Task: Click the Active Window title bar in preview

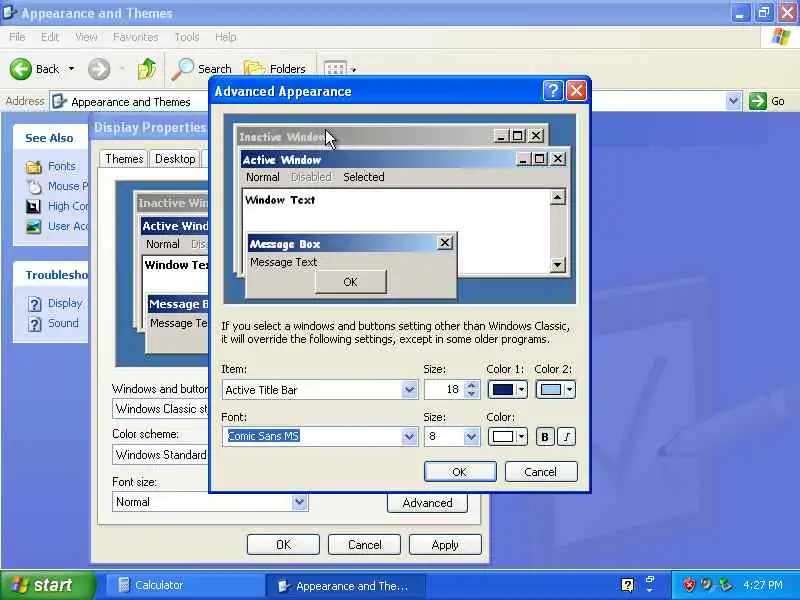Action: pyautogui.click(x=405, y=160)
